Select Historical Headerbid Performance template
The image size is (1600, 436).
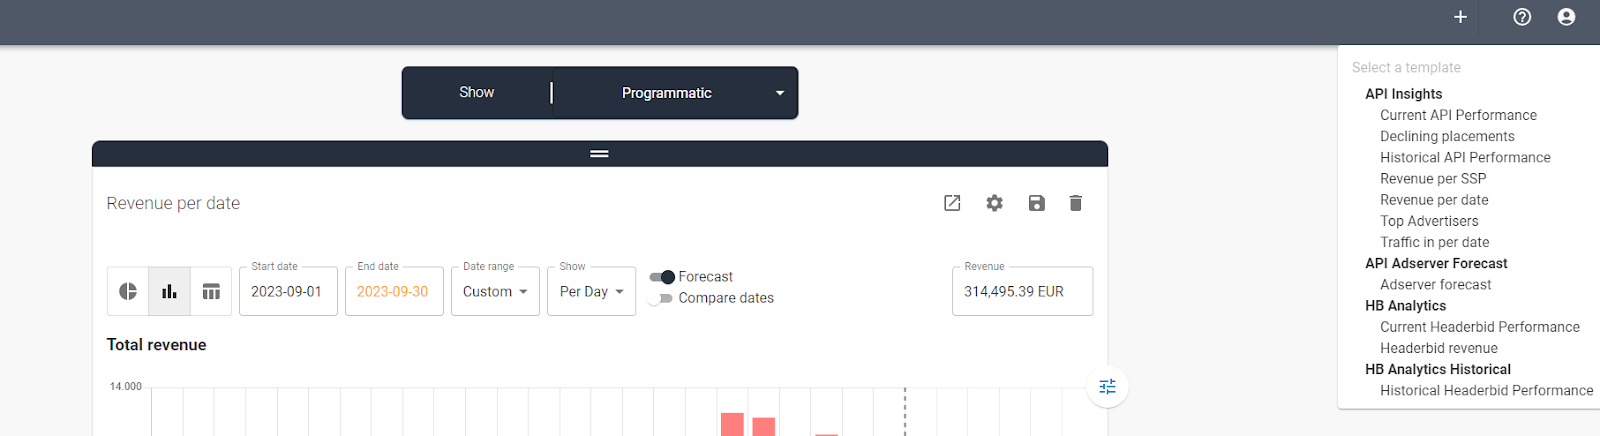point(1487,390)
